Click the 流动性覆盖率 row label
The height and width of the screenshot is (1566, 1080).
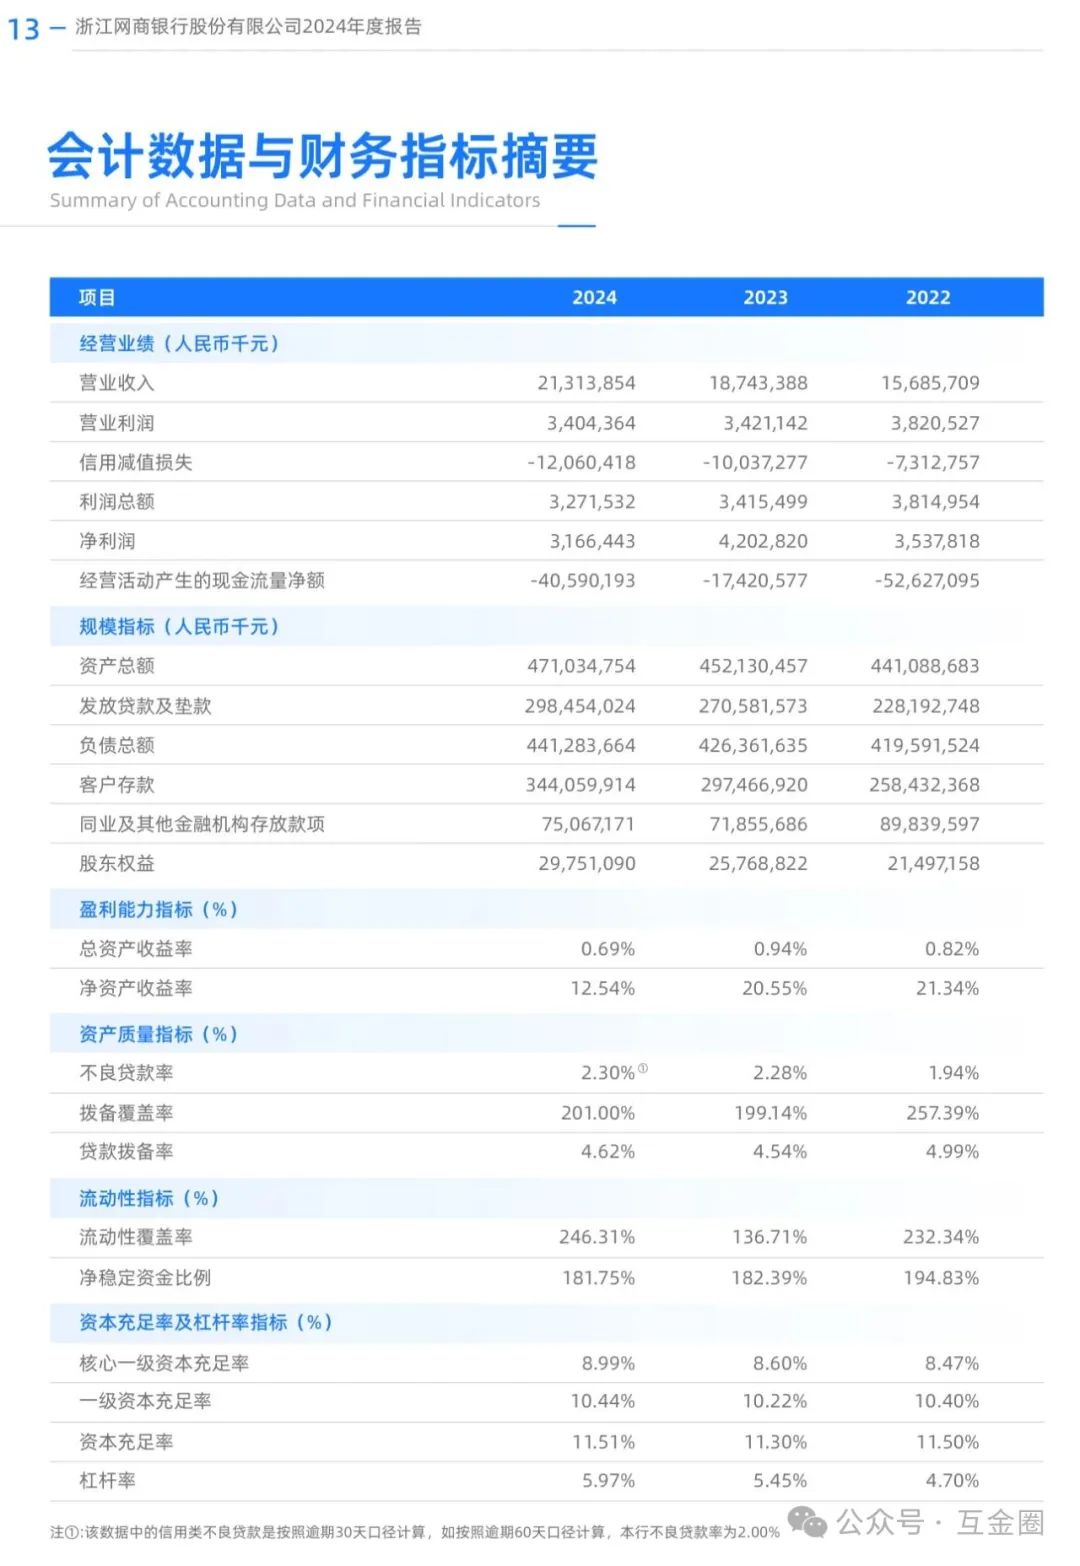[x=136, y=1237]
